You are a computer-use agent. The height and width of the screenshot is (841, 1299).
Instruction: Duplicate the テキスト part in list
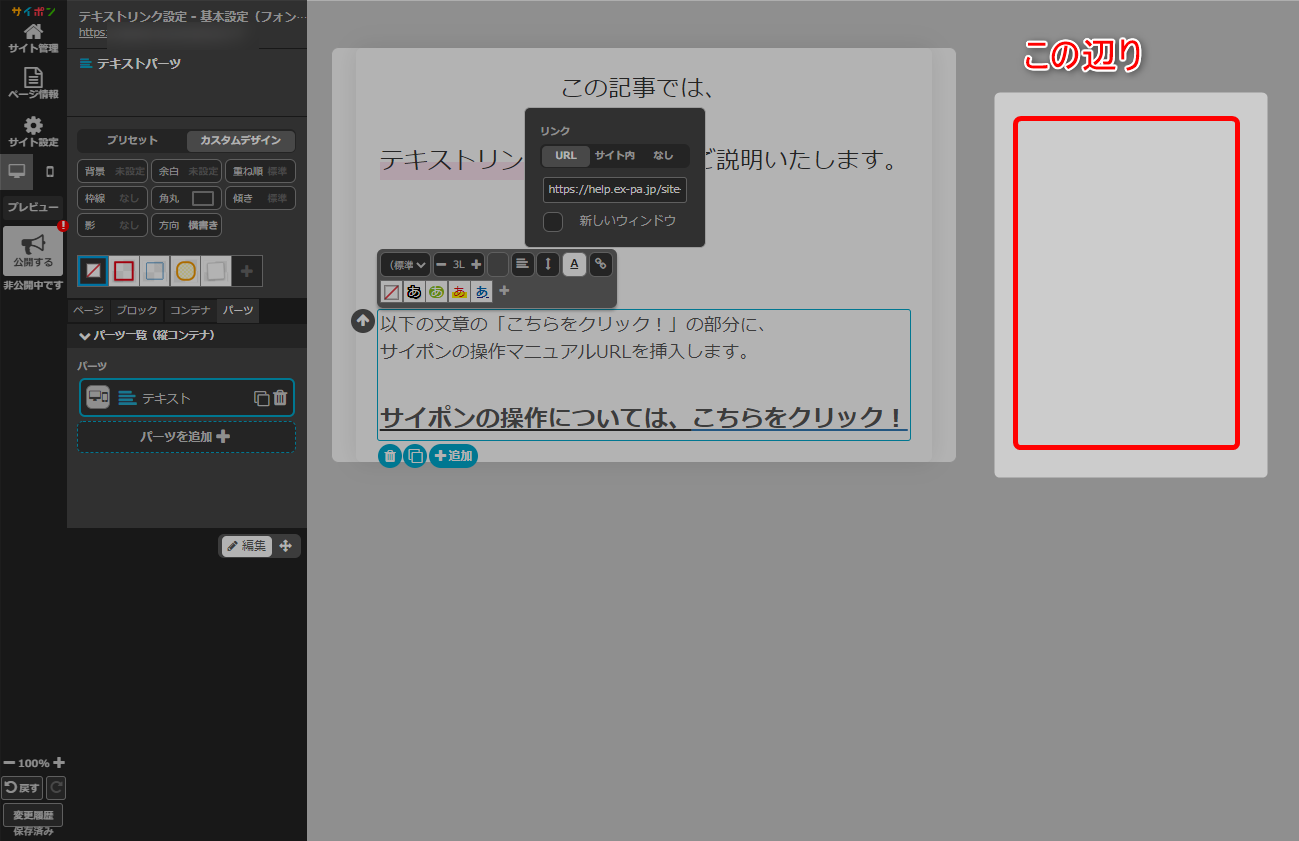click(x=262, y=398)
